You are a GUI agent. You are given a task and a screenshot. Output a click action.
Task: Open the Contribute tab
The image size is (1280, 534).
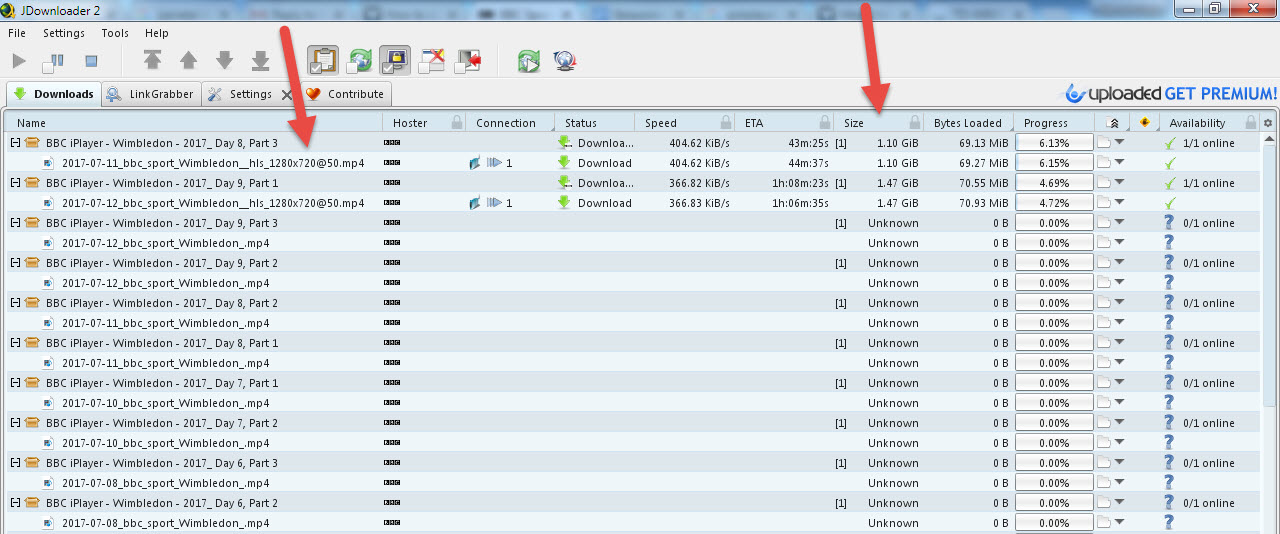tap(345, 94)
